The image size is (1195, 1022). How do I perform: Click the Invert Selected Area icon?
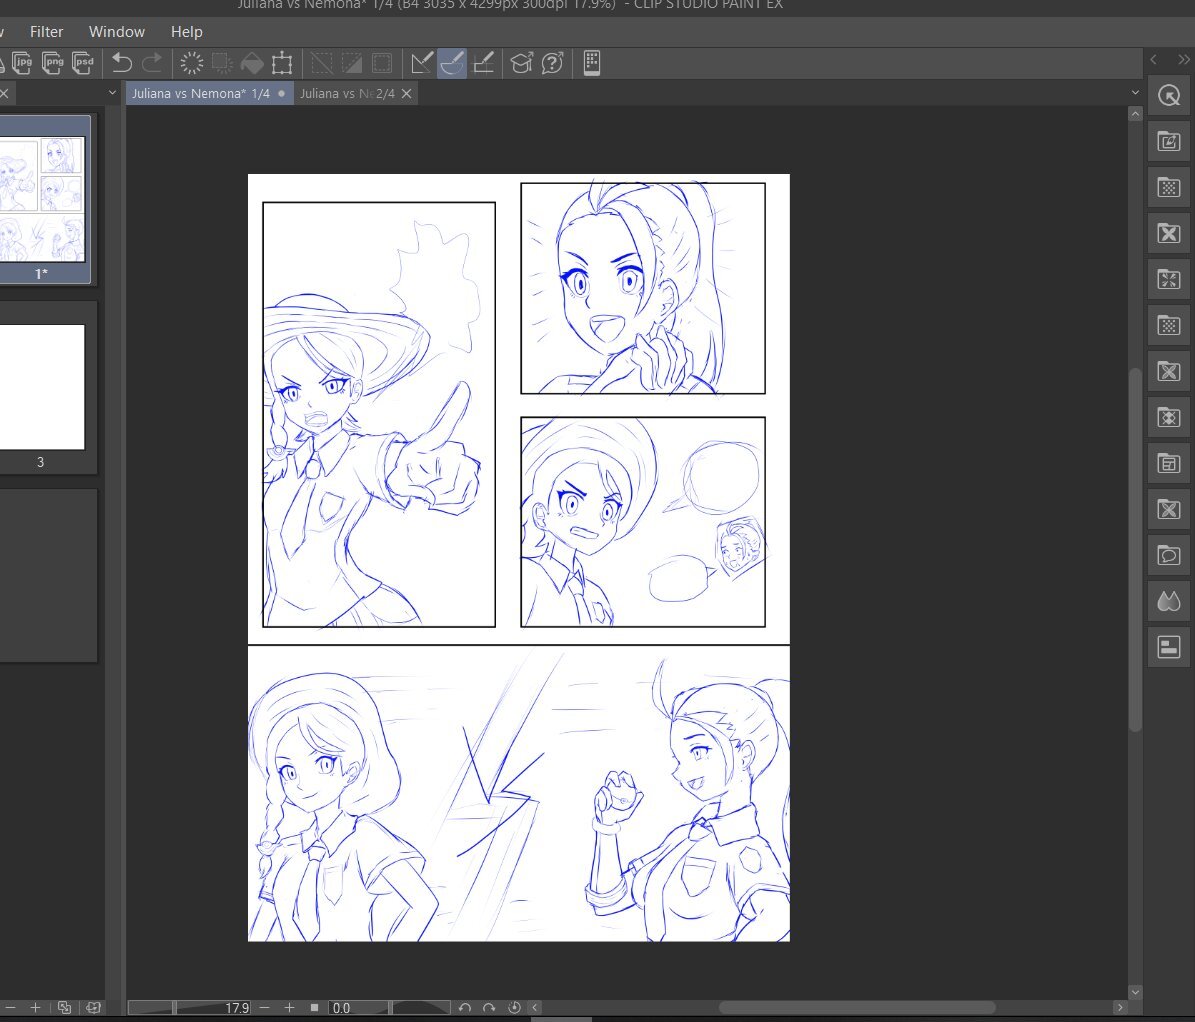tap(351, 62)
